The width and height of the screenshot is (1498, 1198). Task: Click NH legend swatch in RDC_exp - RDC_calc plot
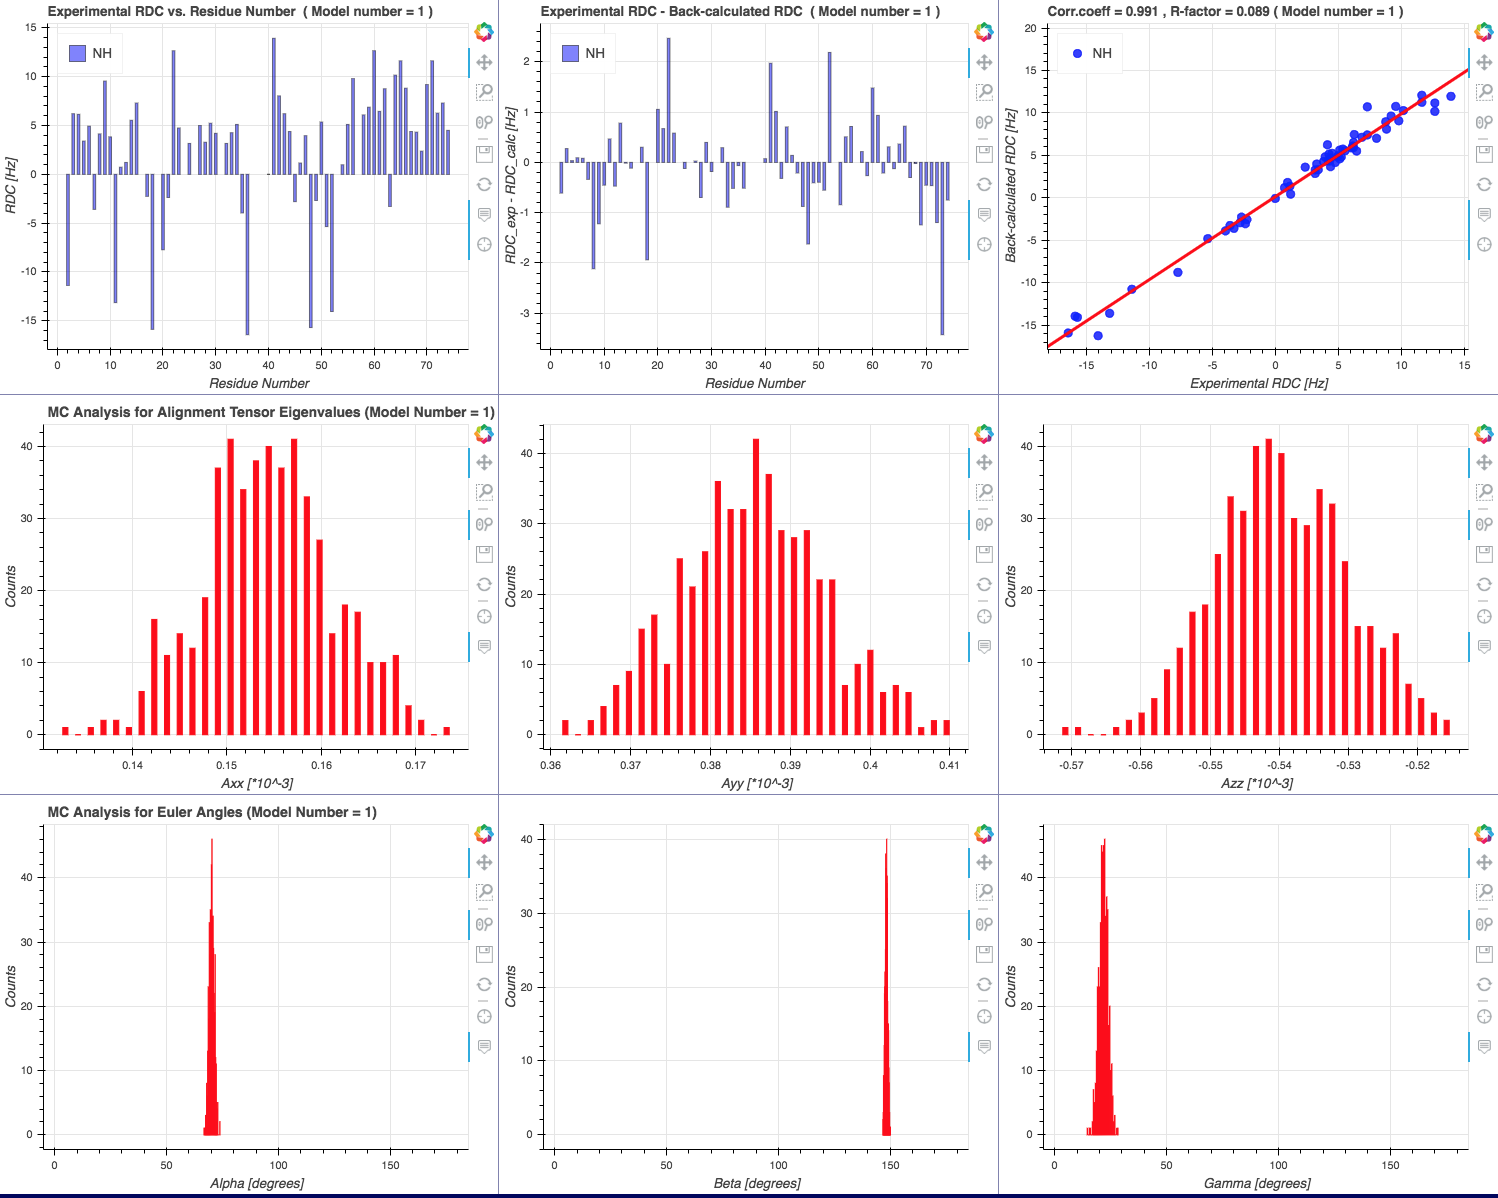570,53
